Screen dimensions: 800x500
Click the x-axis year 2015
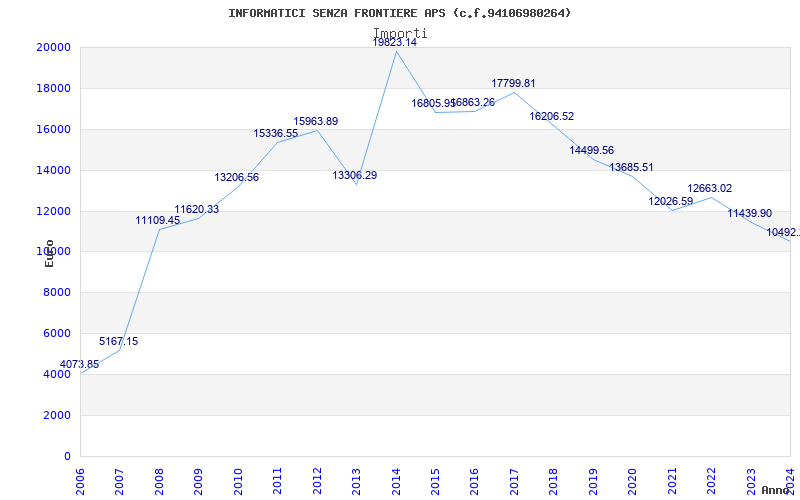coord(435,481)
